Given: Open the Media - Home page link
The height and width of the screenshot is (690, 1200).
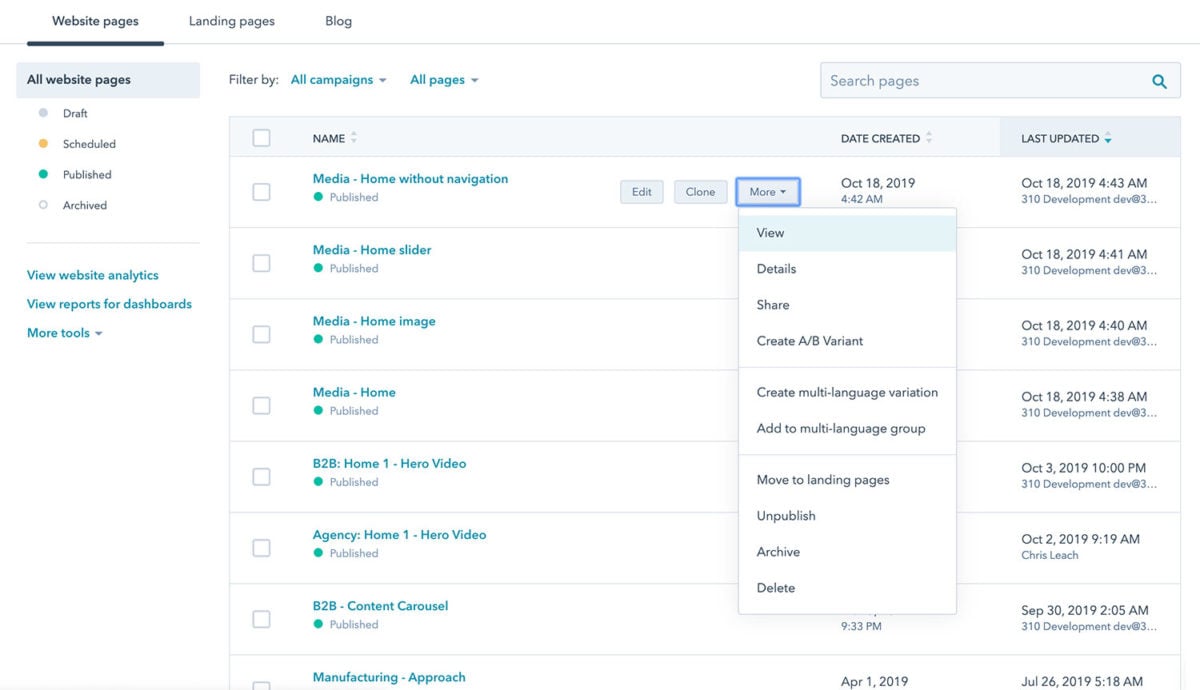Looking at the screenshot, I should (354, 392).
